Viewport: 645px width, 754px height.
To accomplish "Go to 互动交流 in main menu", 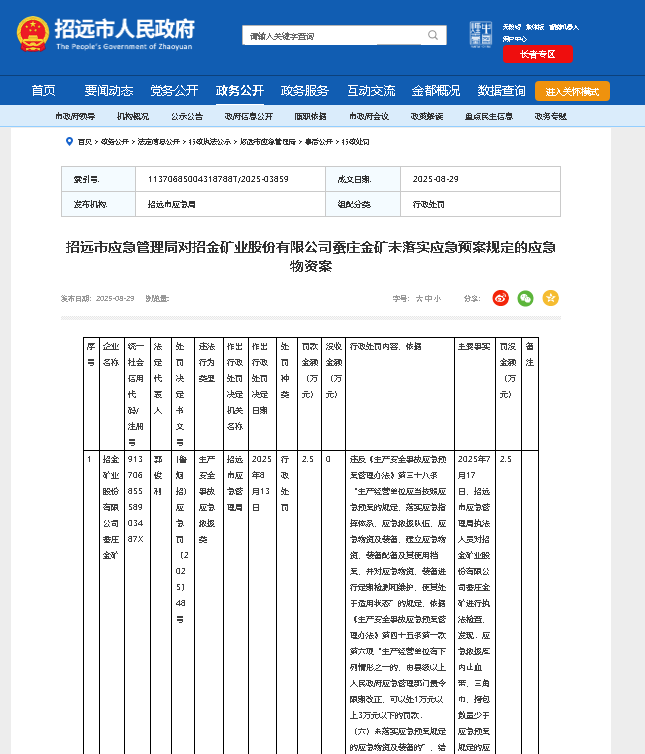I will [x=371, y=91].
